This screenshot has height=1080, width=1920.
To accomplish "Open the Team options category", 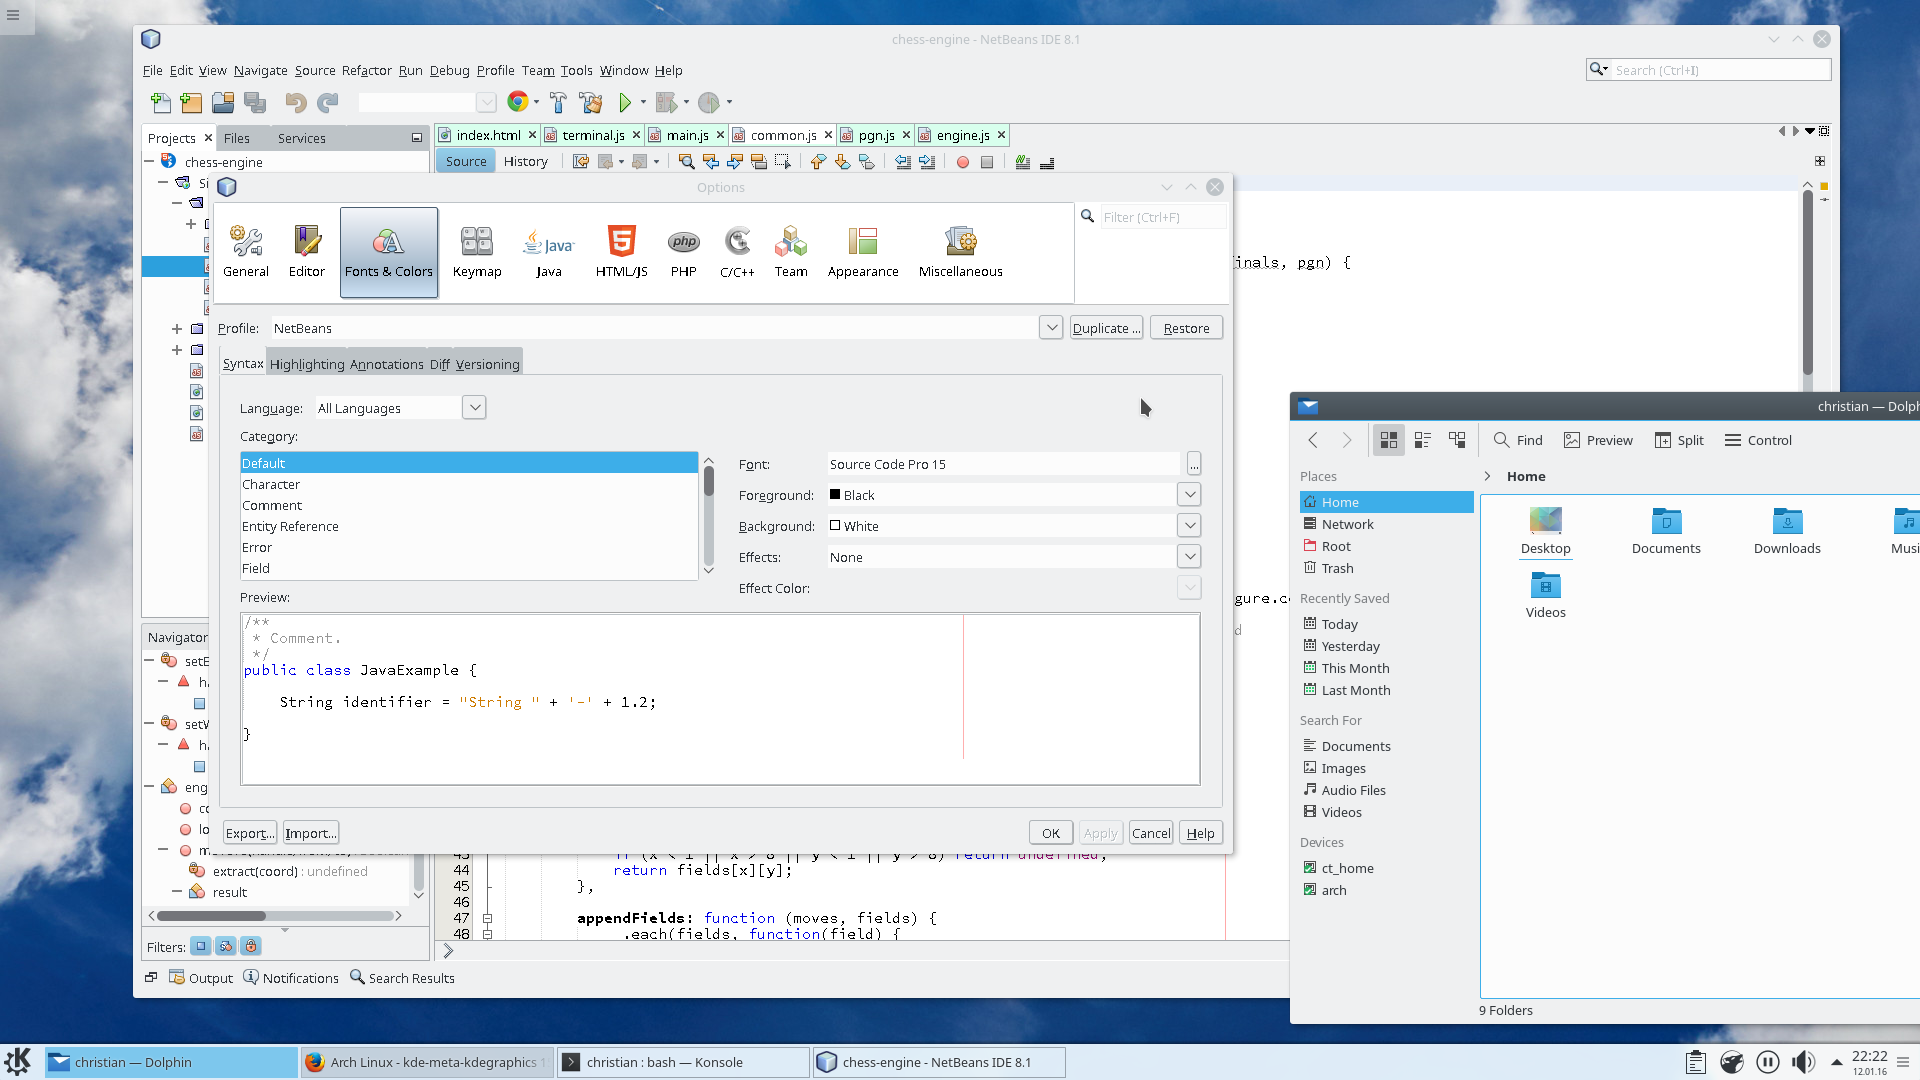I will 791,252.
